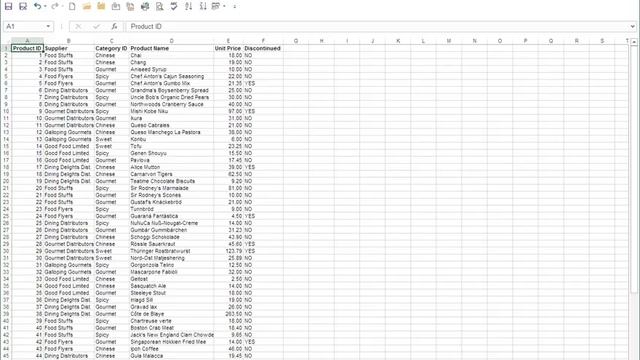This screenshot has width=640, height=360.
Task: Click the email/send workbook icon
Action: [116, 7]
